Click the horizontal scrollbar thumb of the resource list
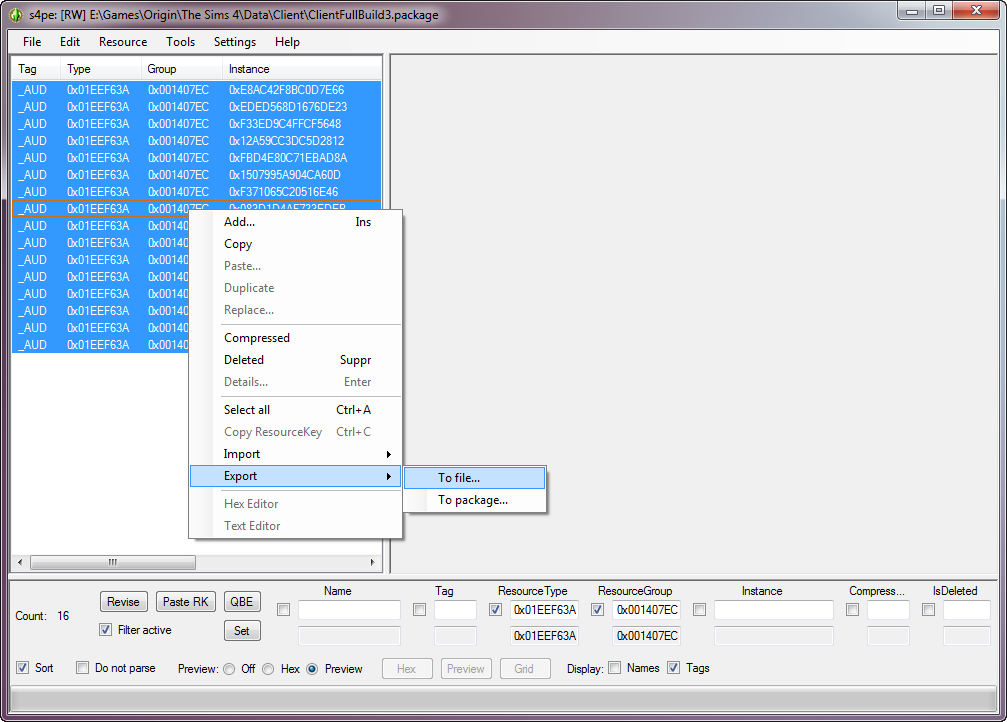Image resolution: width=1007 pixels, height=722 pixels. point(113,563)
